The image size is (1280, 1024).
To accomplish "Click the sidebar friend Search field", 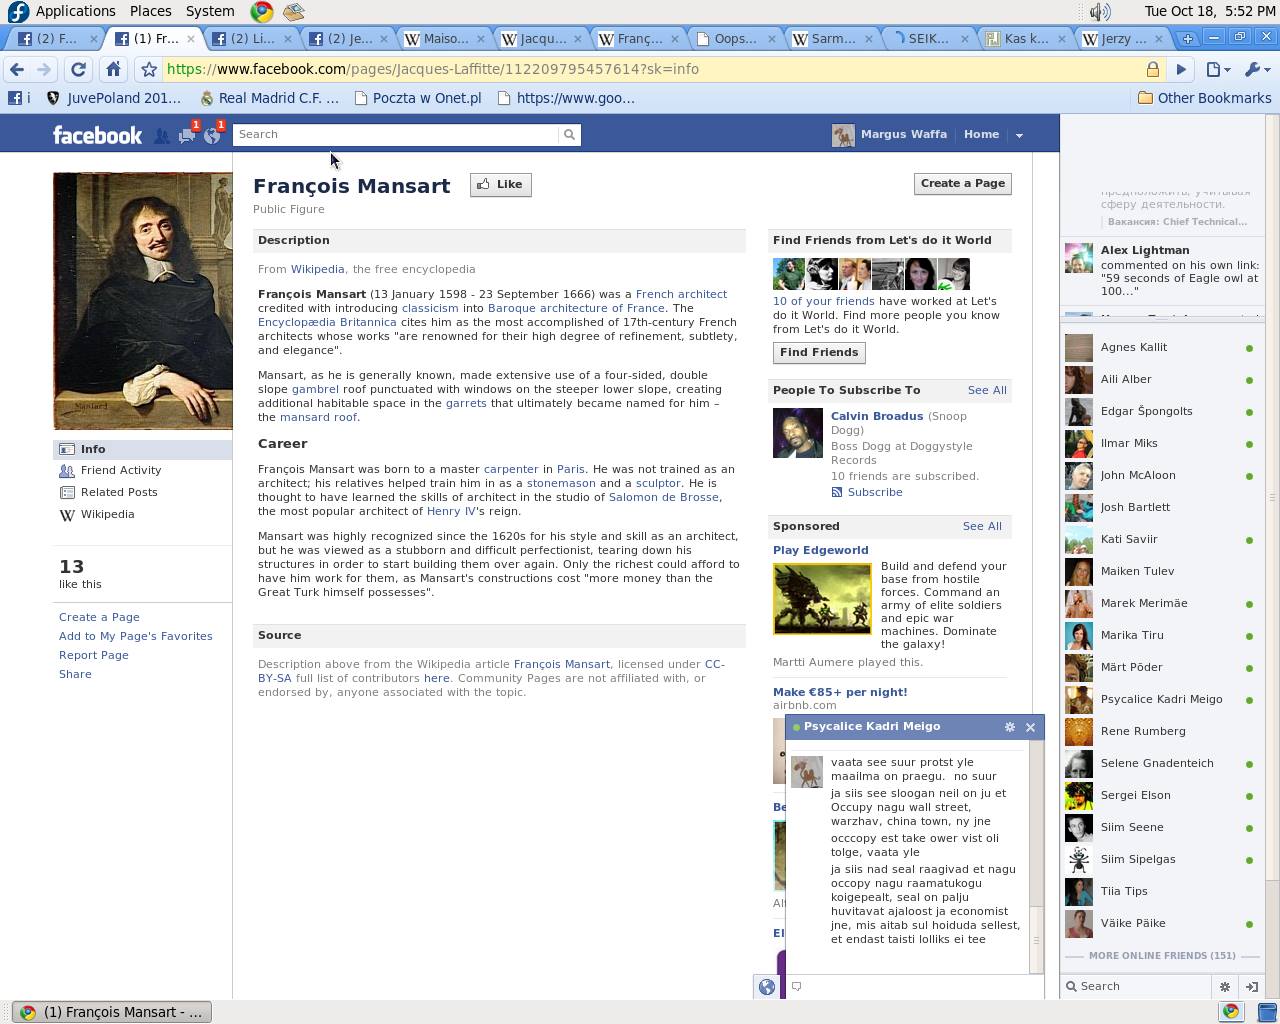I will click(x=1138, y=986).
